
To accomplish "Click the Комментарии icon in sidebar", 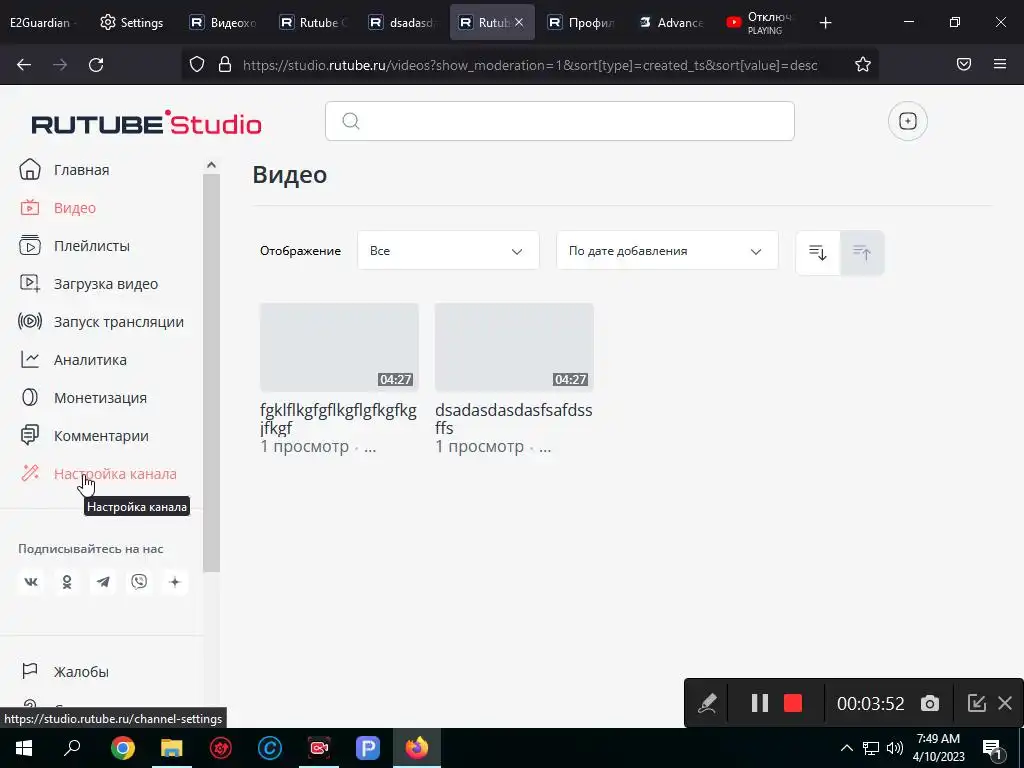I will click(29, 435).
